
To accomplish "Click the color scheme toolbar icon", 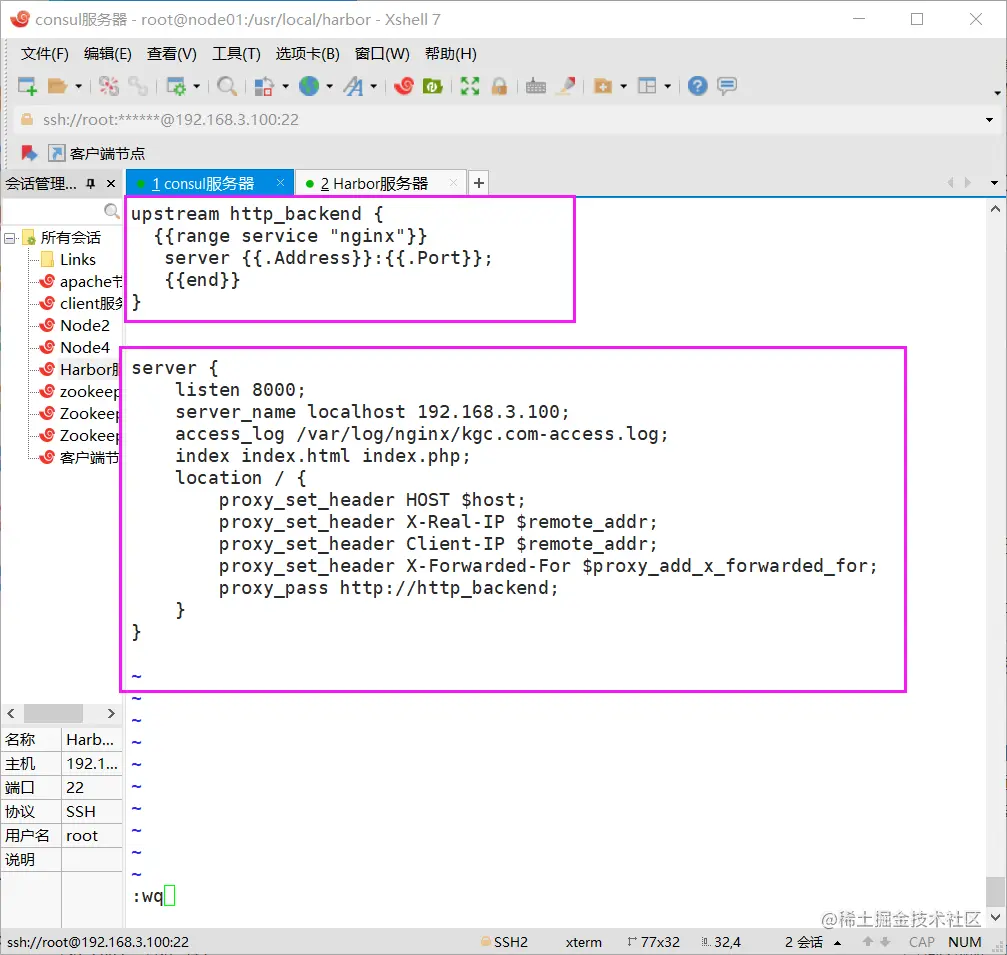I will 264,86.
